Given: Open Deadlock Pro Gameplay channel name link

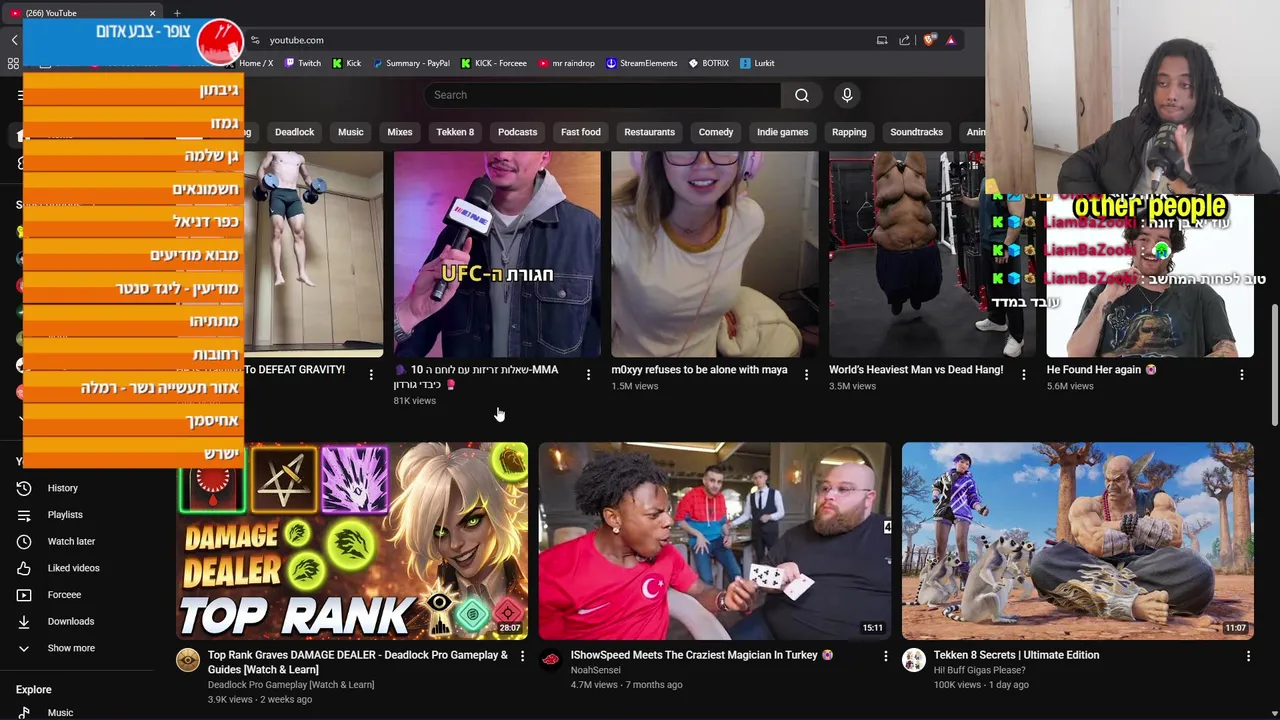Looking at the screenshot, I should (291, 685).
